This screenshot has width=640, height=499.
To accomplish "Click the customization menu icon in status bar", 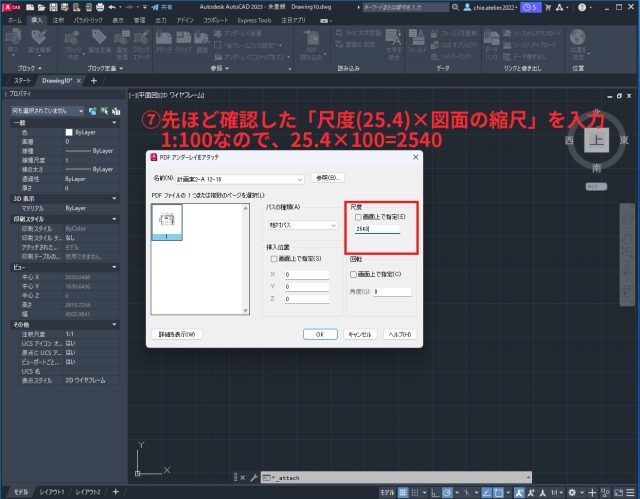I will pyautogui.click(x=631, y=492).
